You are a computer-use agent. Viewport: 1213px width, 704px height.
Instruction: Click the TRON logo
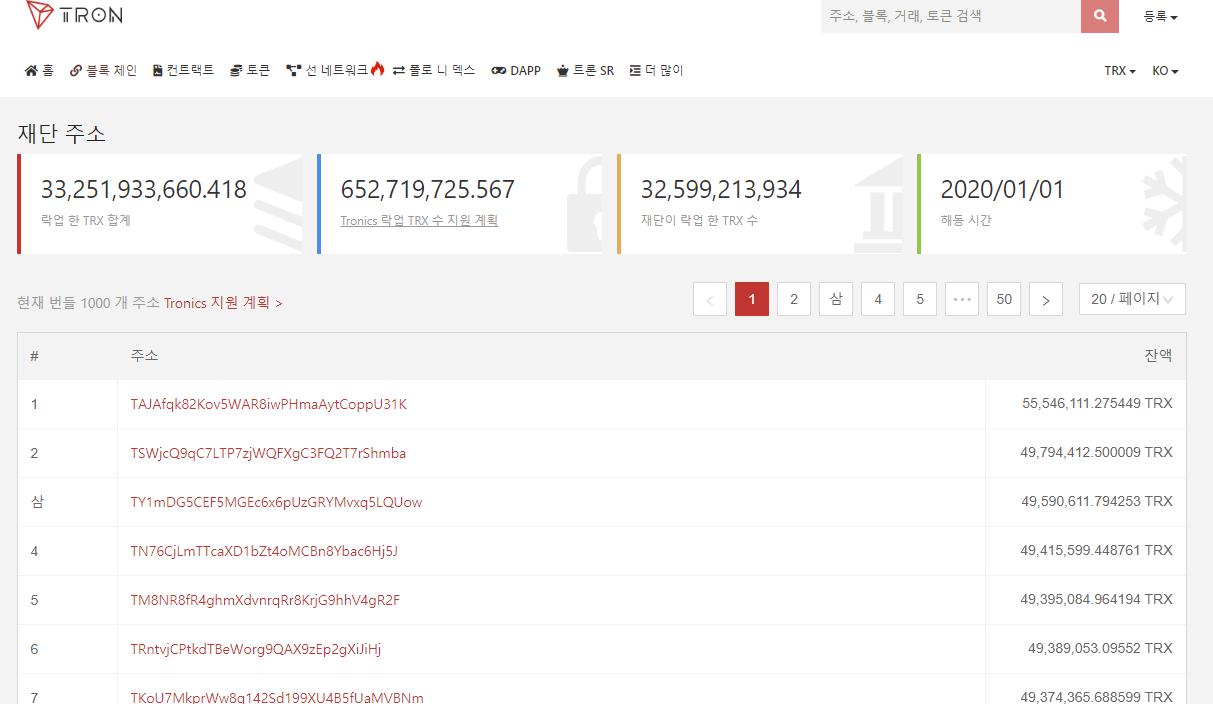pos(74,14)
